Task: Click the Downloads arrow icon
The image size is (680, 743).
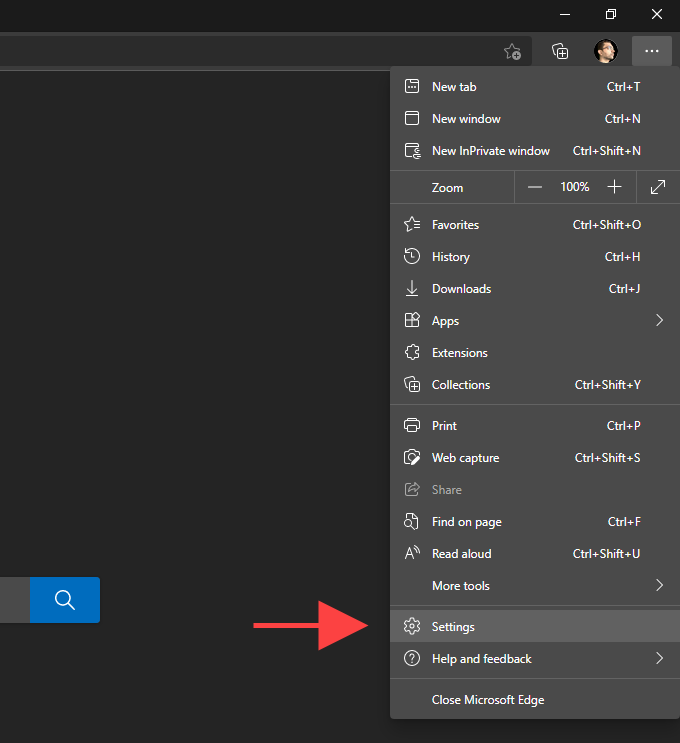Action: 412,289
